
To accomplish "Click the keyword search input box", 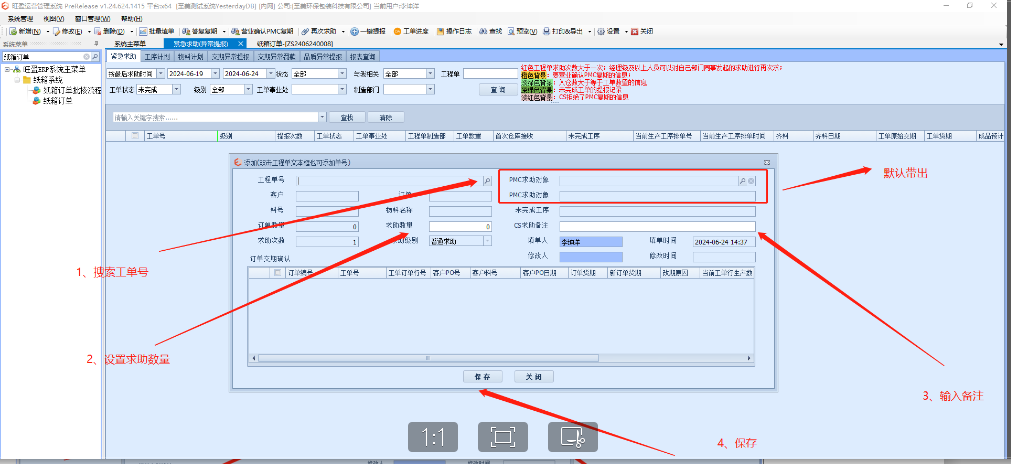I will click(215, 117).
